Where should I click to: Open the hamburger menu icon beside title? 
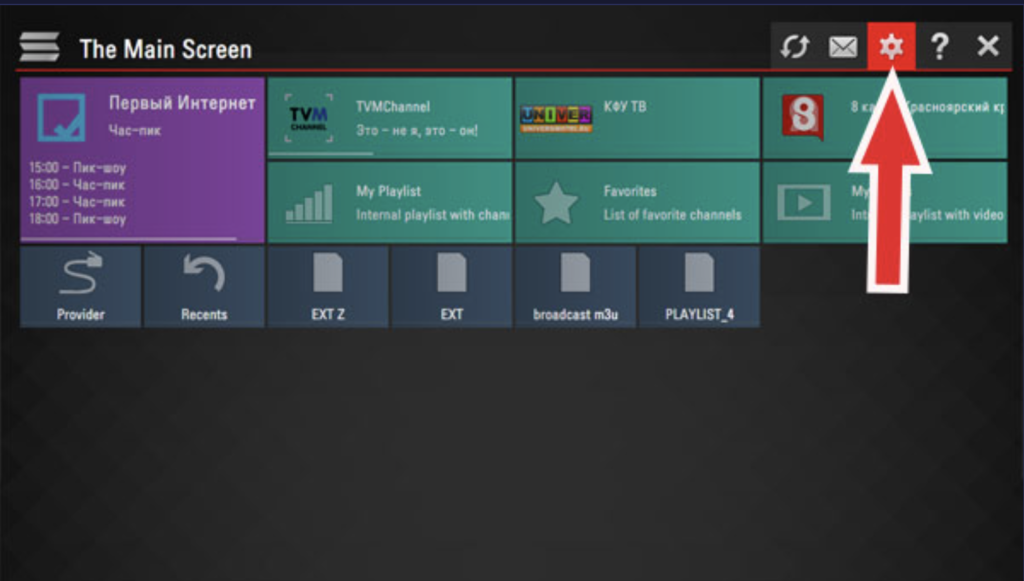39,48
